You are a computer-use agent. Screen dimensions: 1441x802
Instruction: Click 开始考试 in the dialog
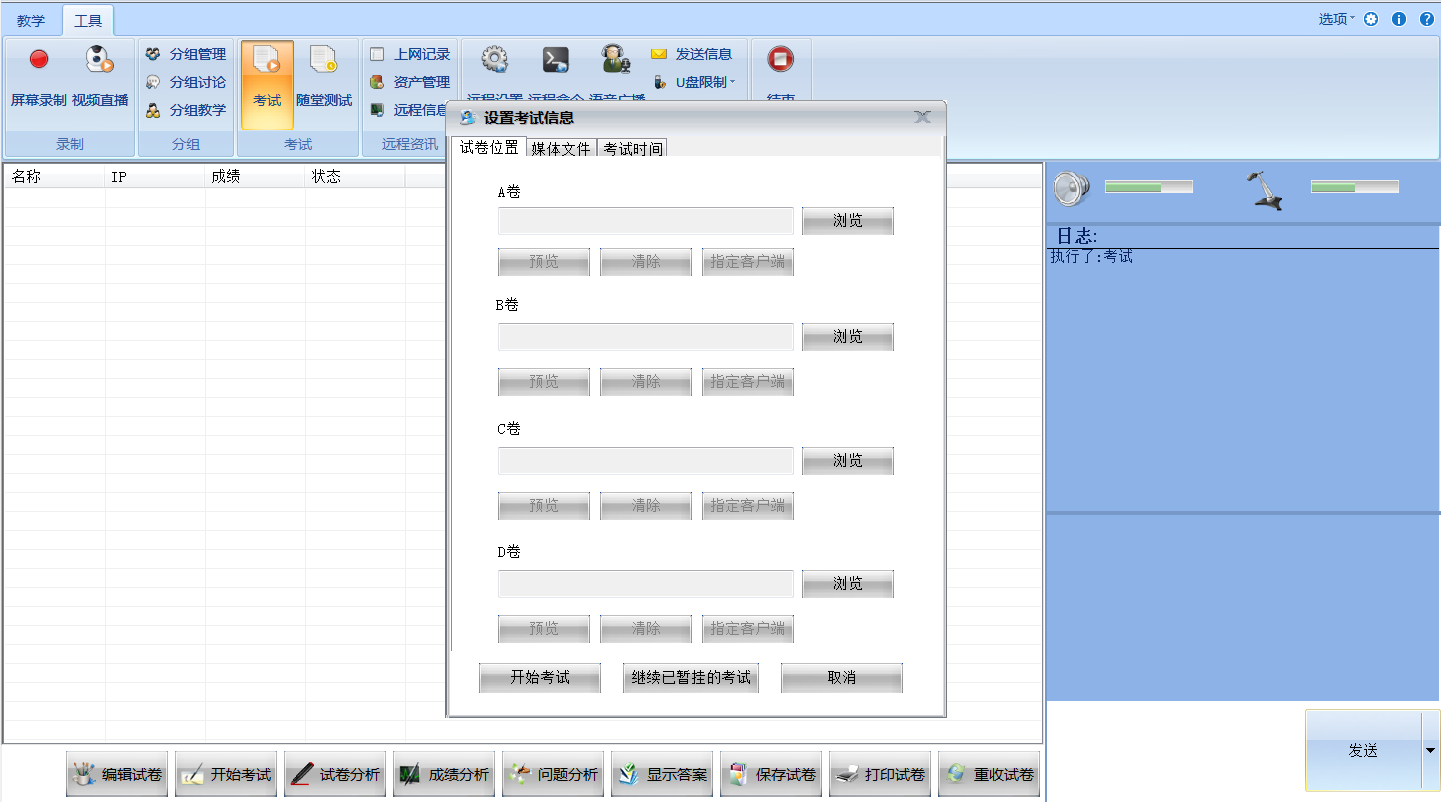click(540, 678)
